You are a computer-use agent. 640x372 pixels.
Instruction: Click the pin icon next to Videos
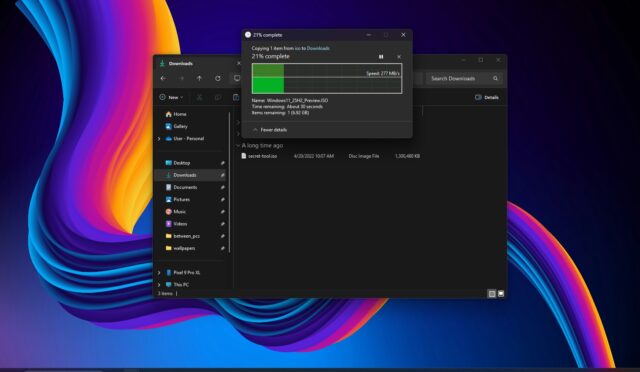coord(222,224)
